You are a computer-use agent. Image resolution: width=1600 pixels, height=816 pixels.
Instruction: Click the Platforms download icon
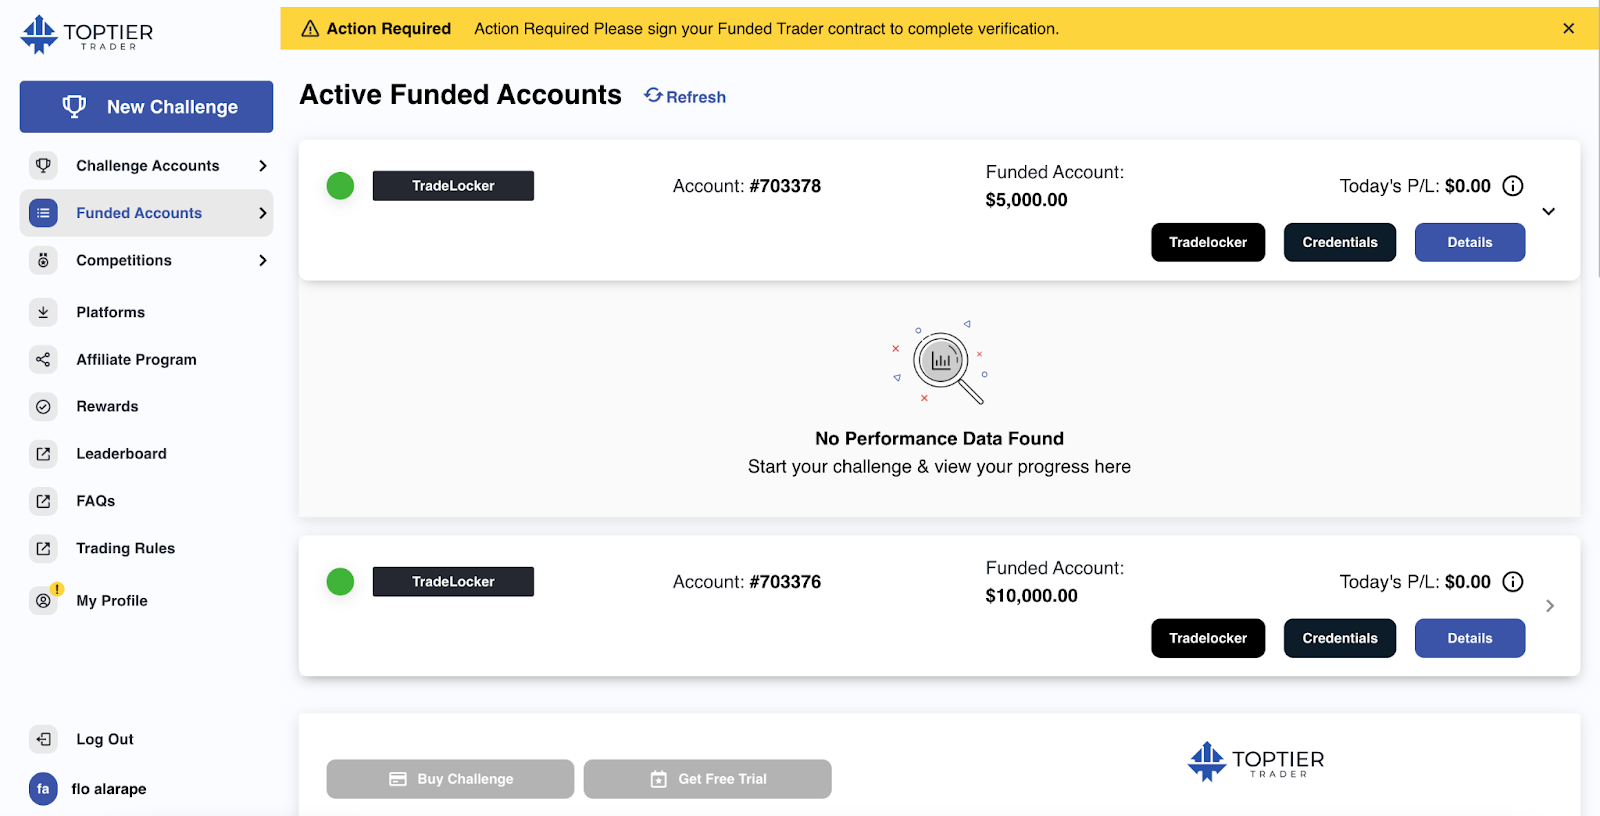[43, 312]
